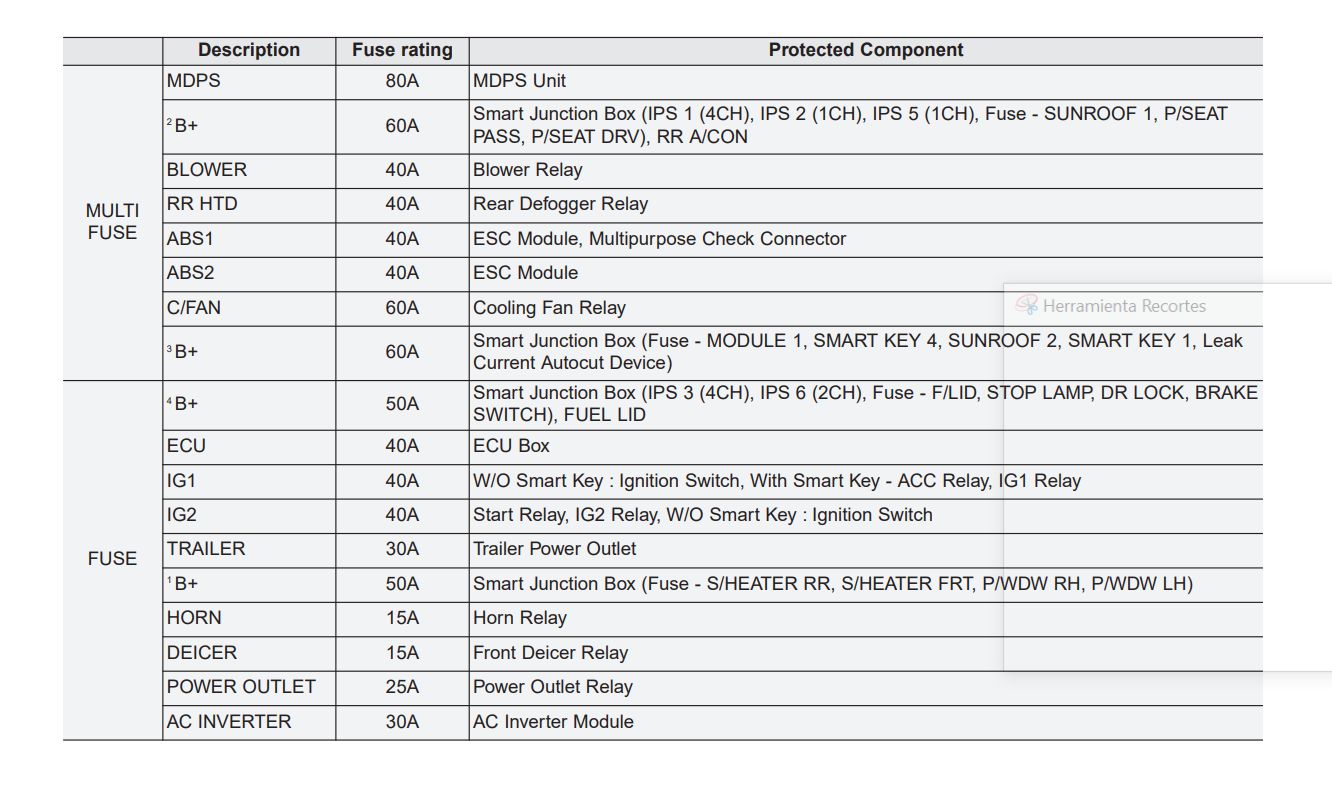Screen dimensions: 1332x800
Task: Click the ECU Box component cell
Action: 511,446
